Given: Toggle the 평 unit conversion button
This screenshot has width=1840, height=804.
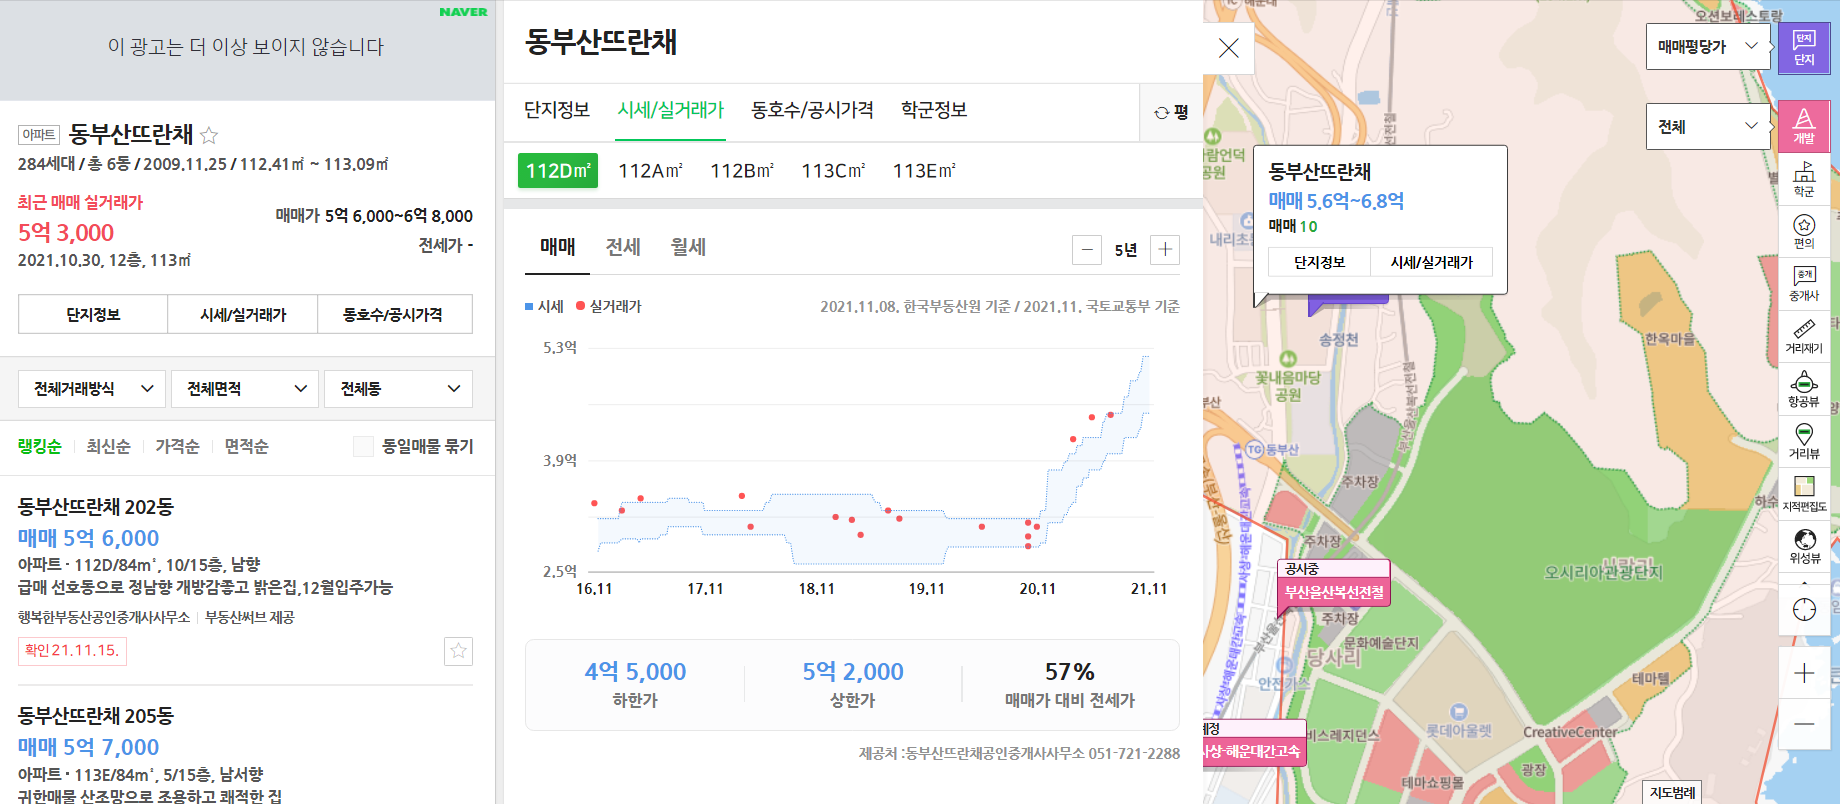Looking at the screenshot, I should point(1171,112).
